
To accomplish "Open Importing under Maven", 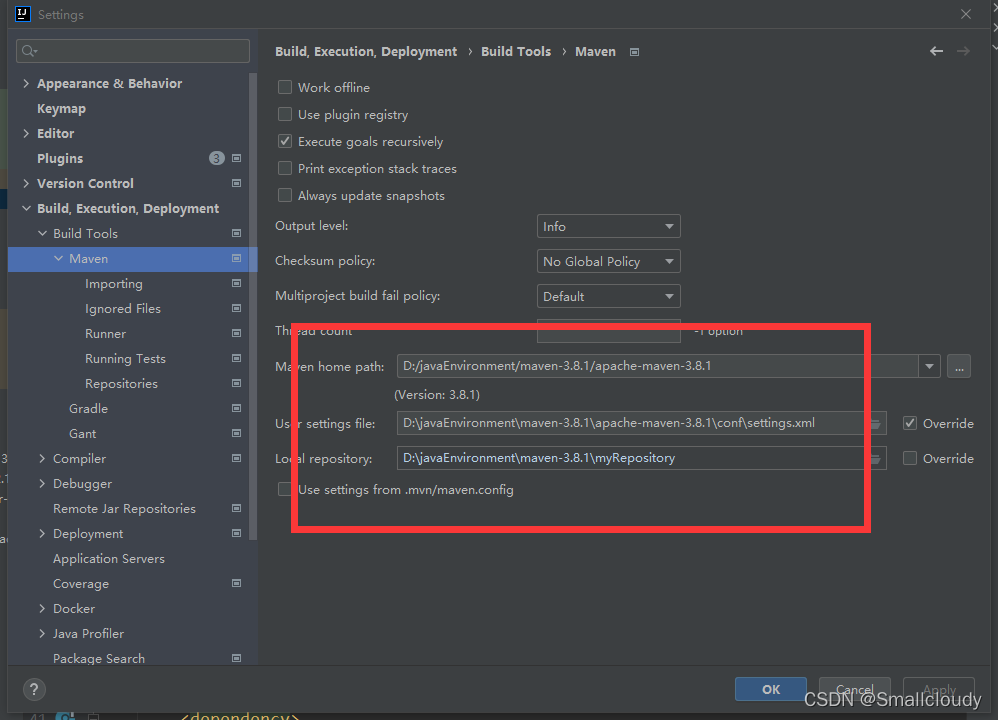I will click(x=114, y=284).
